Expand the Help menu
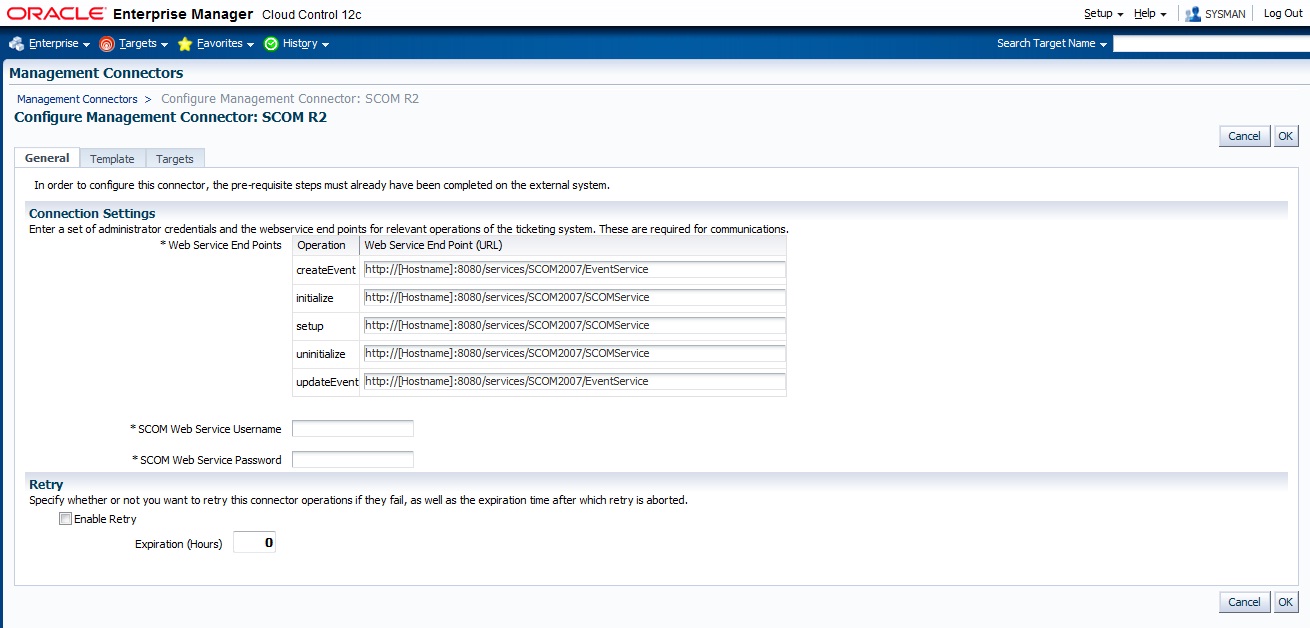Viewport: 1310px width, 628px height. coord(1150,14)
